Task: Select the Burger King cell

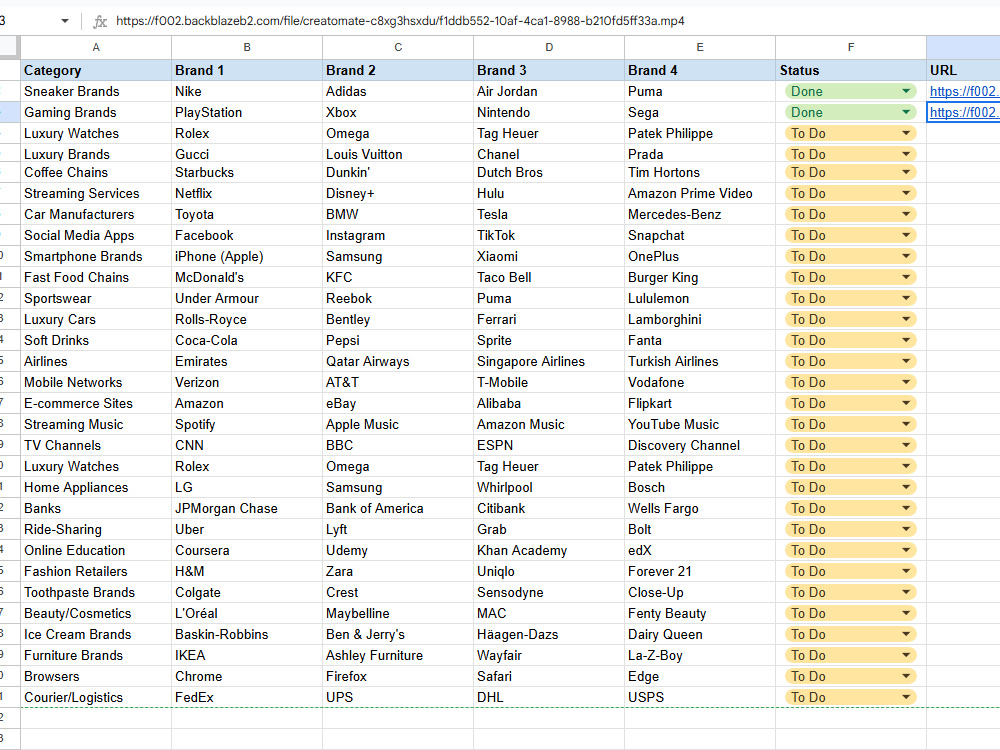Action: click(700, 277)
